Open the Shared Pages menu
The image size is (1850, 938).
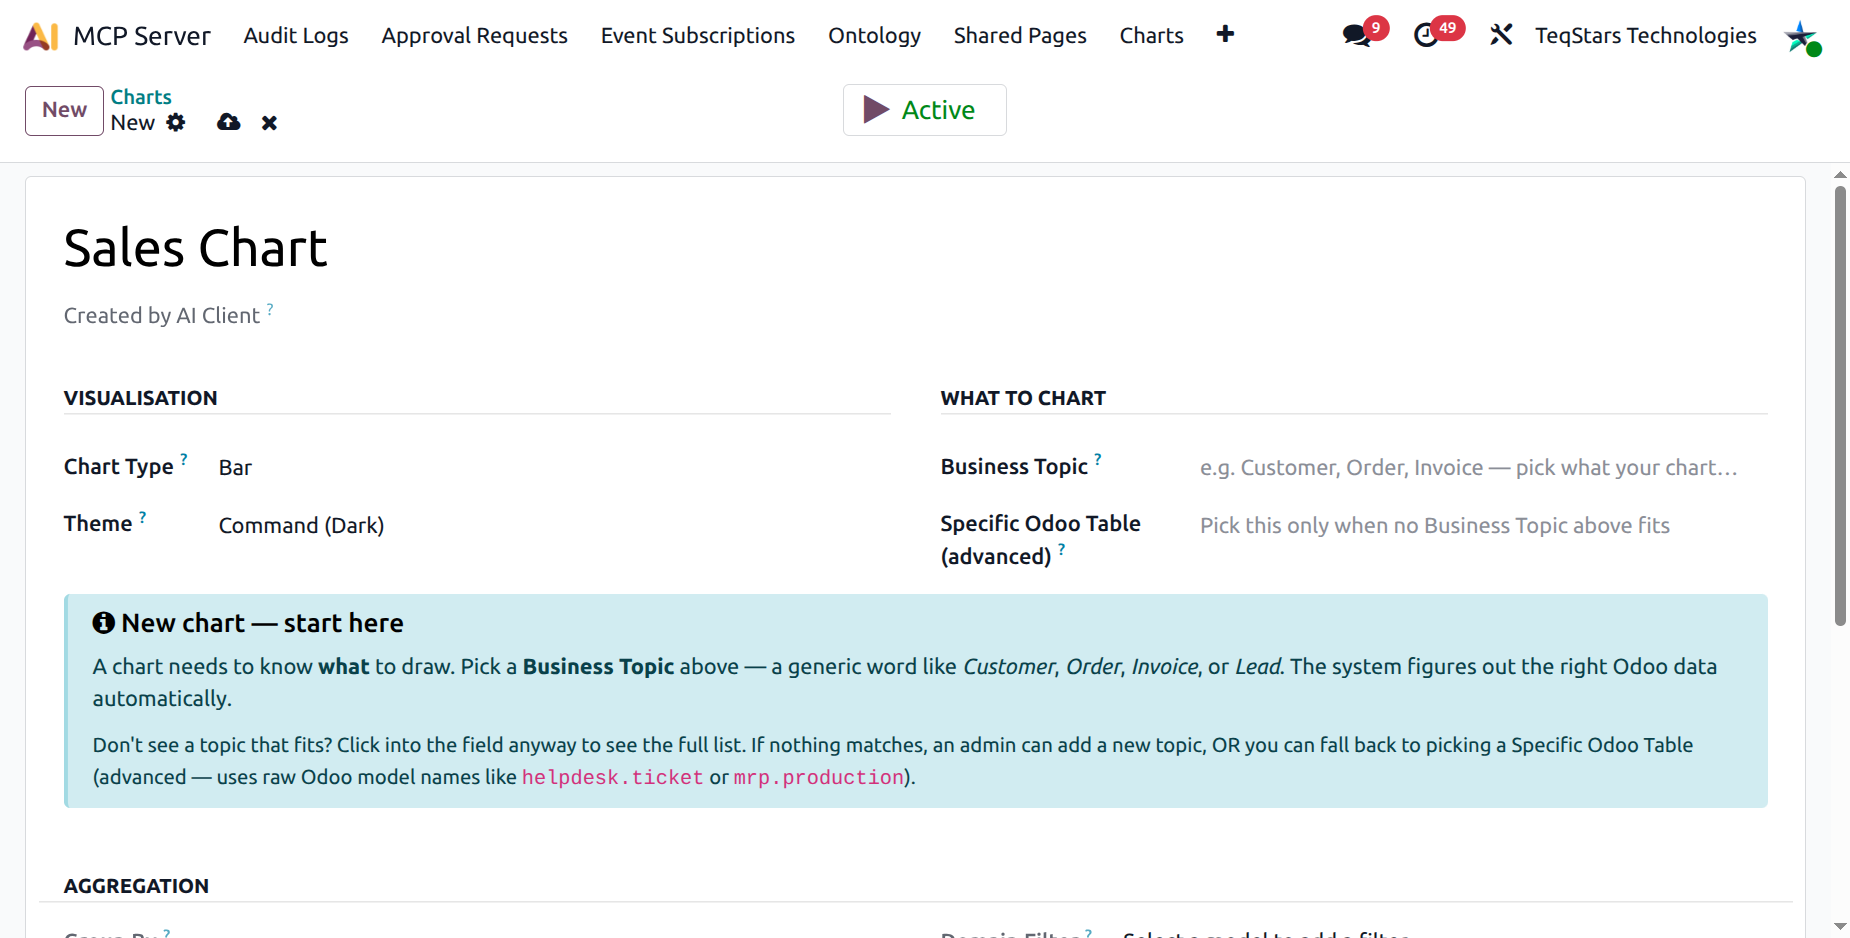point(1020,36)
